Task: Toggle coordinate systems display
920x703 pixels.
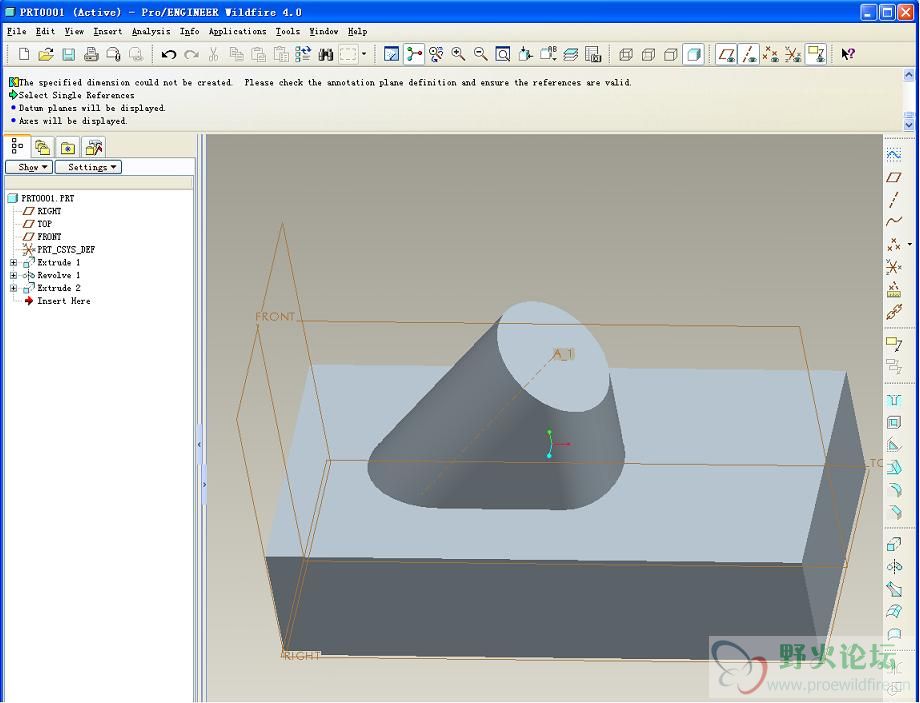Action: click(x=793, y=55)
